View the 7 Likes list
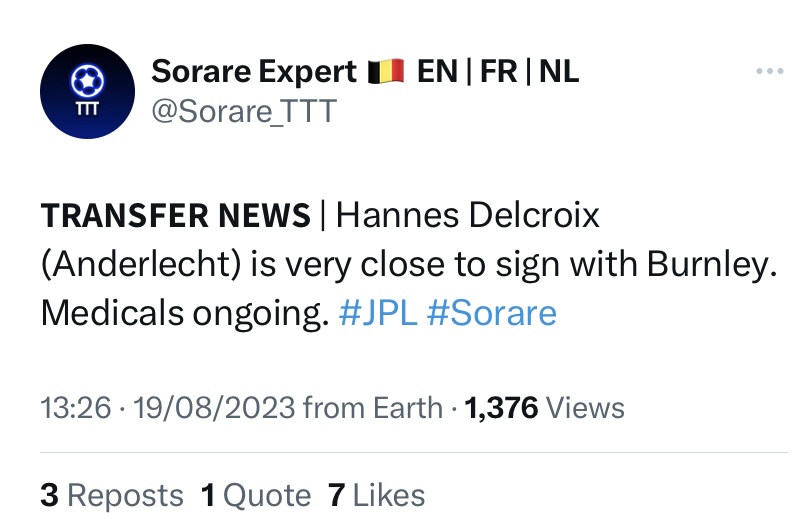This screenshot has width=803, height=524. (376, 495)
